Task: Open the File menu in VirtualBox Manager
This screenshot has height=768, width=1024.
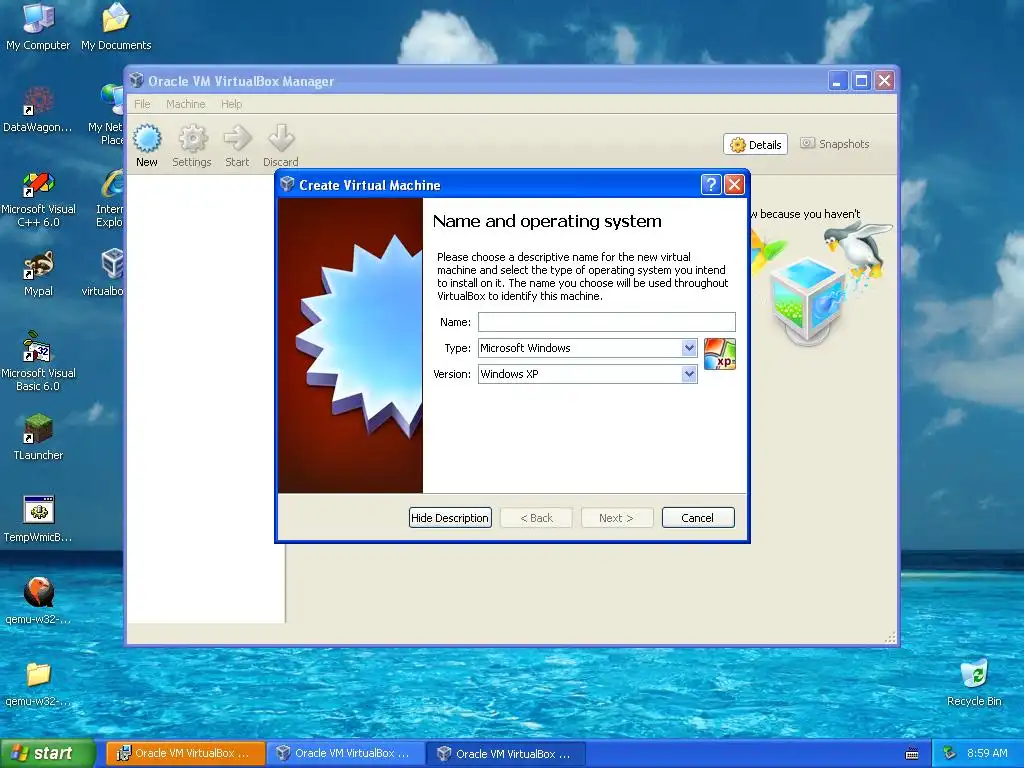Action: pyautogui.click(x=142, y=104)
